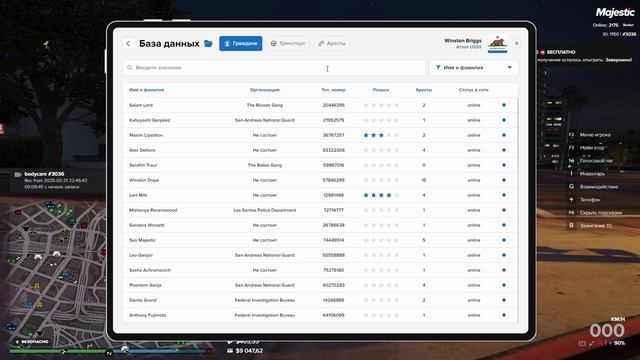Click the dot icon in Serafim Traur row

[504, 165]
